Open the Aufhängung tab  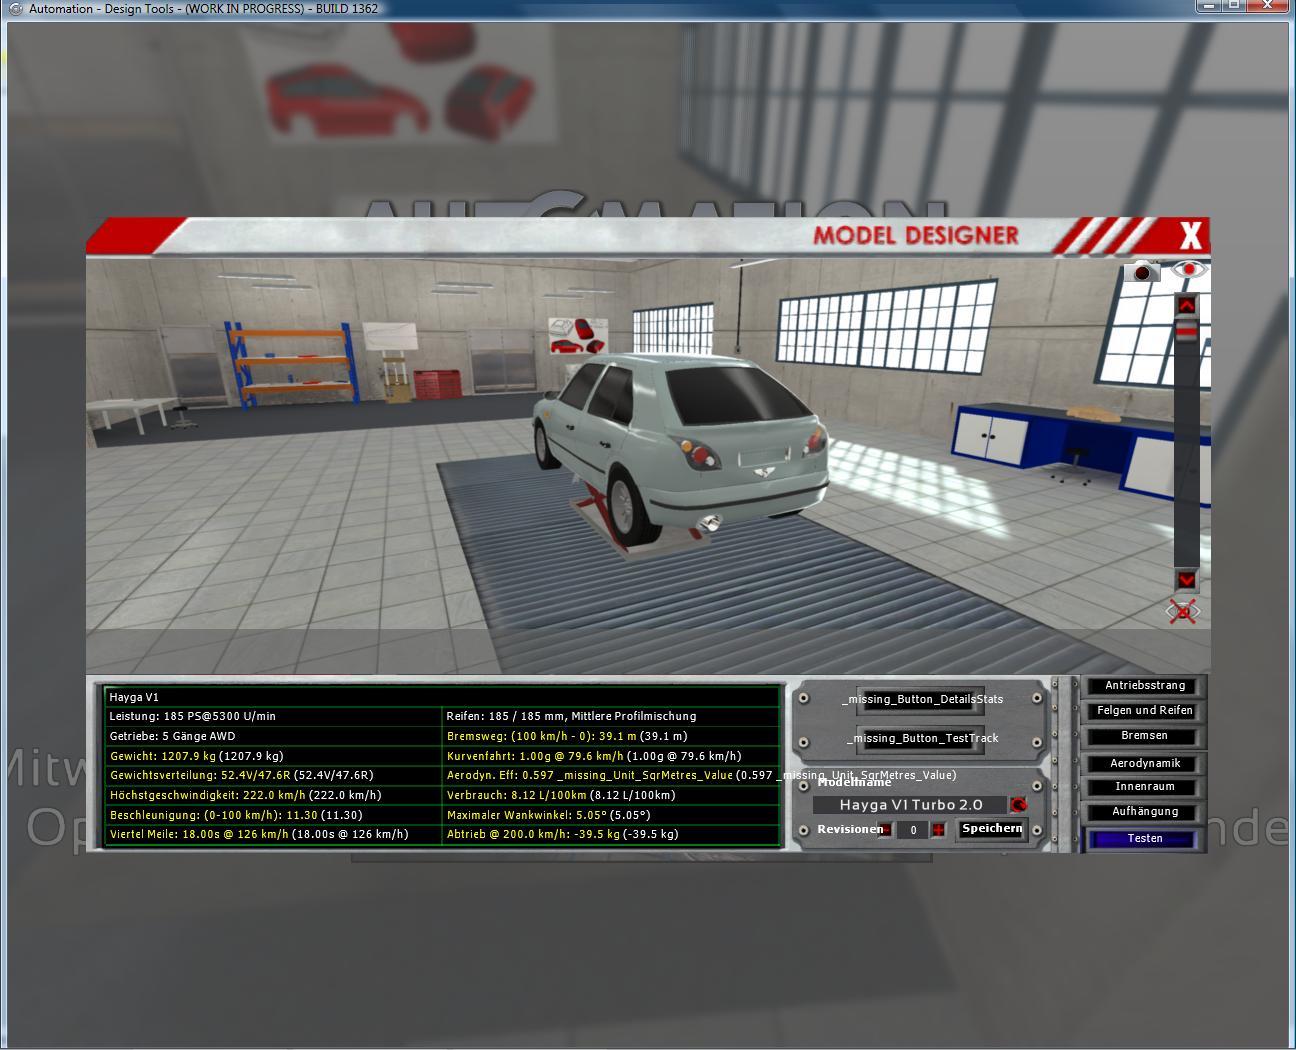[1144, 812]
